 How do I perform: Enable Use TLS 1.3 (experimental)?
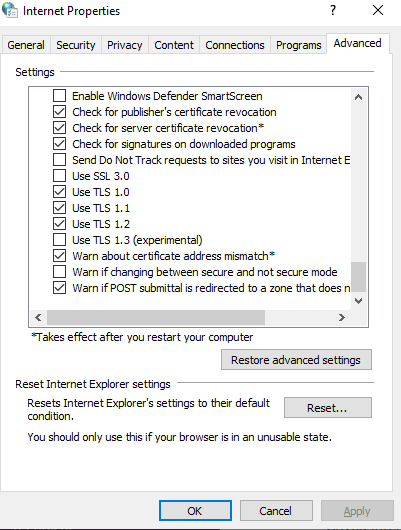coord(60,240)
